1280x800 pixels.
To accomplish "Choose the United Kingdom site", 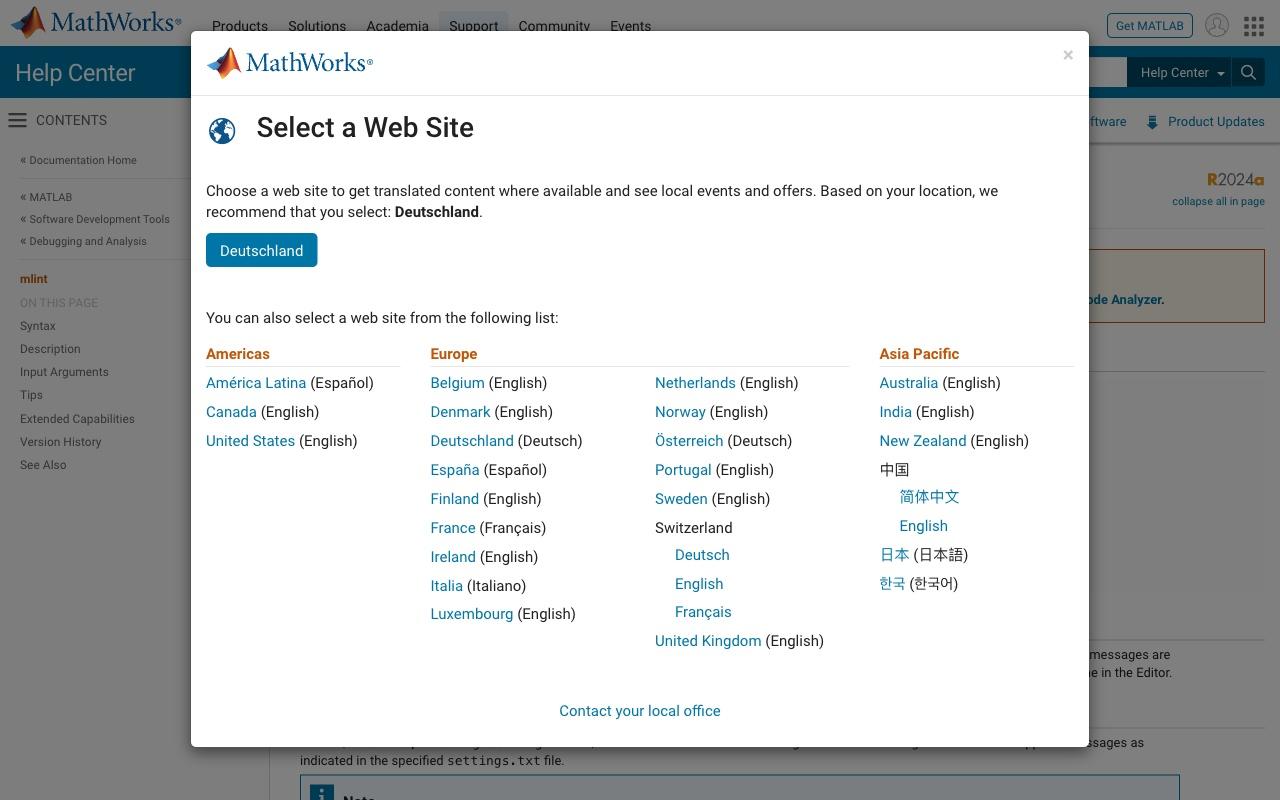I will pyautogui.click(x=708, y=641).
